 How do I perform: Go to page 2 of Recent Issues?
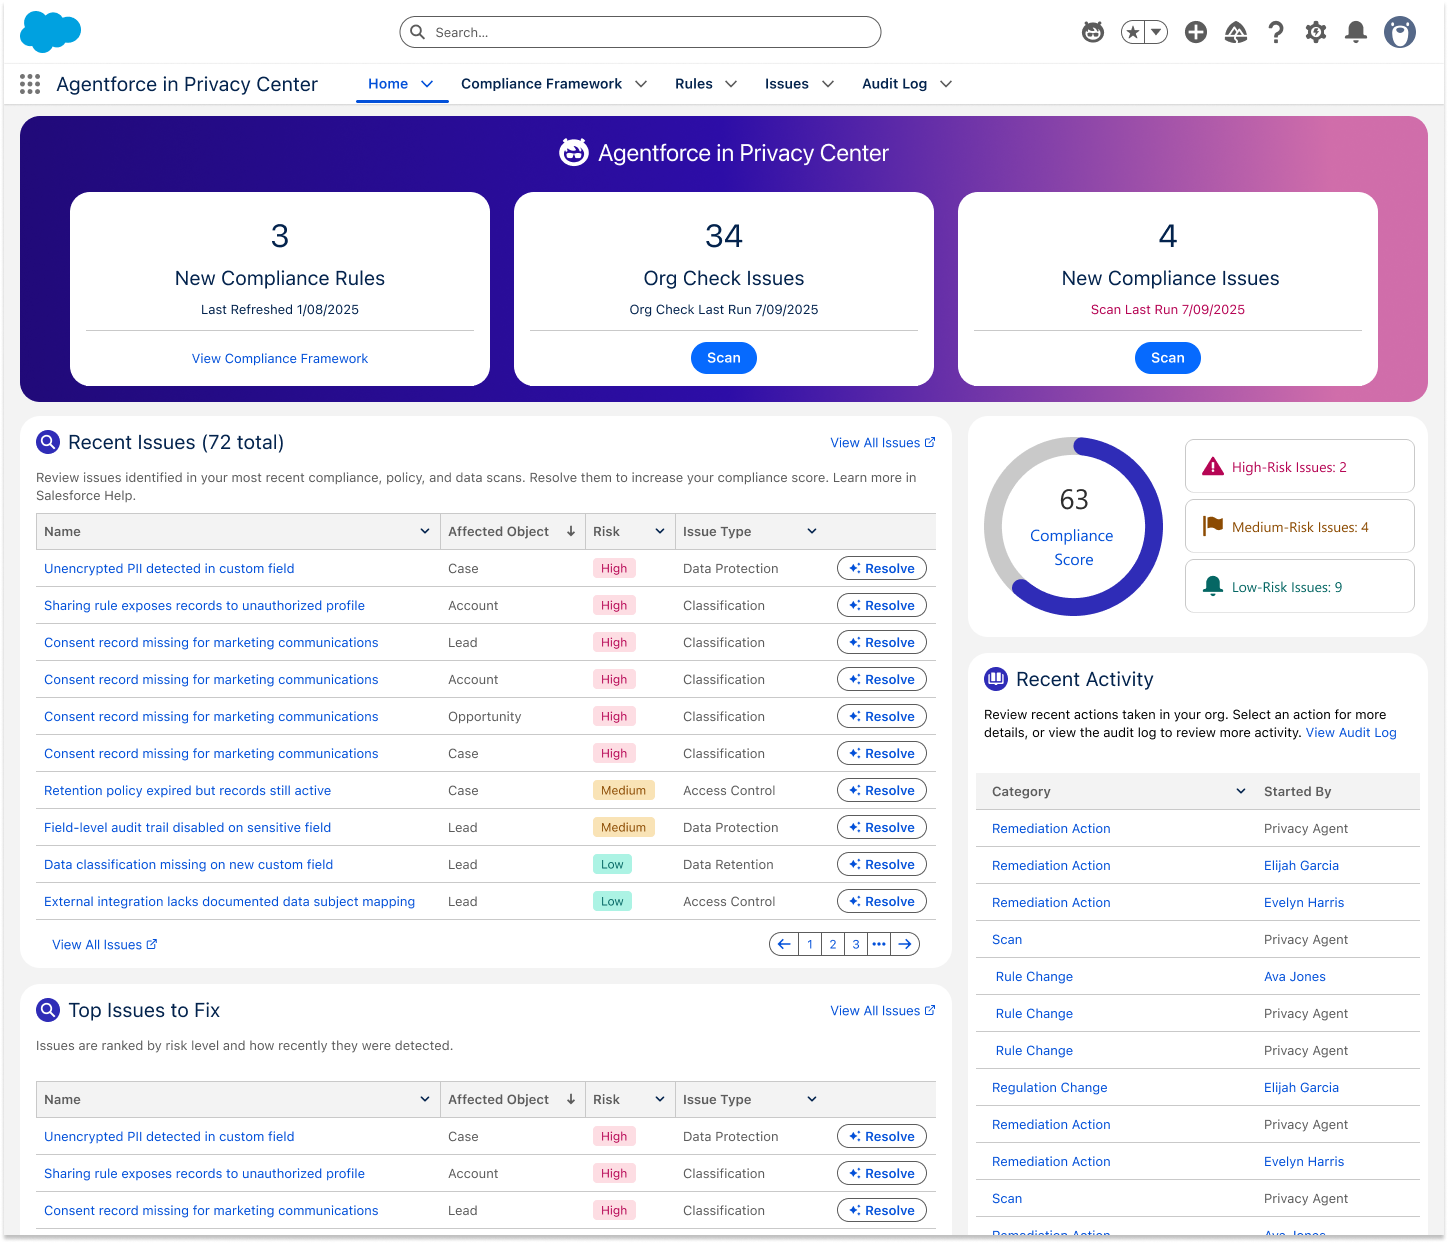click(x=833, y=944)
